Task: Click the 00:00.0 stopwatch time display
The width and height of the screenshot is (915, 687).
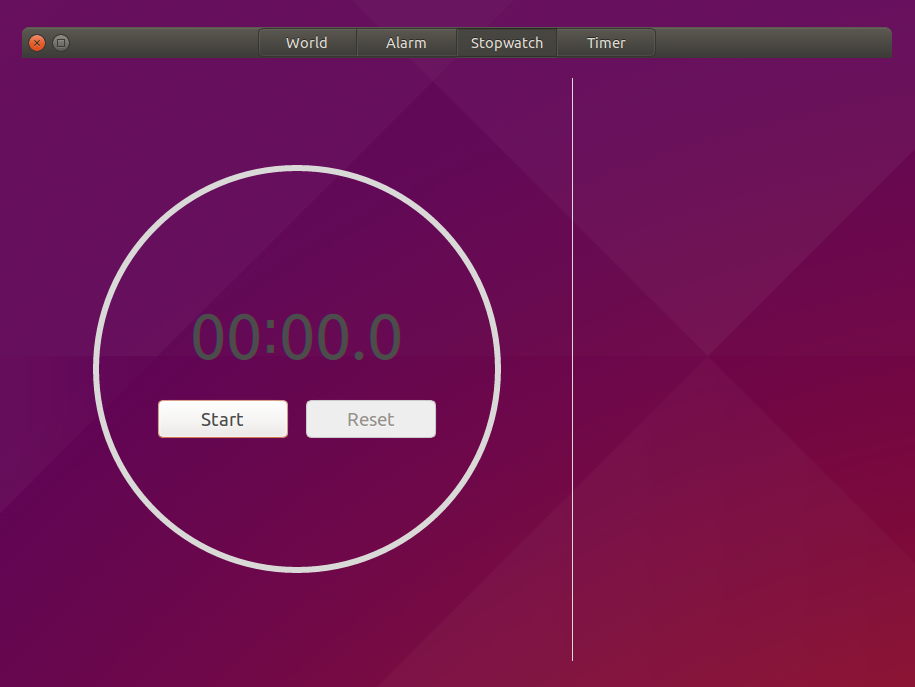Action: [295, 337]
